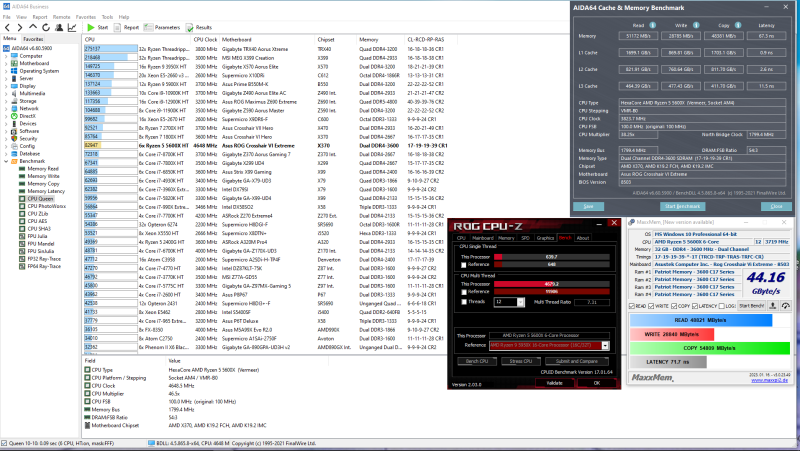Toggle Reference checkbox under CPU Multi Thread
The image size is (800, 451).
(463, 292)
